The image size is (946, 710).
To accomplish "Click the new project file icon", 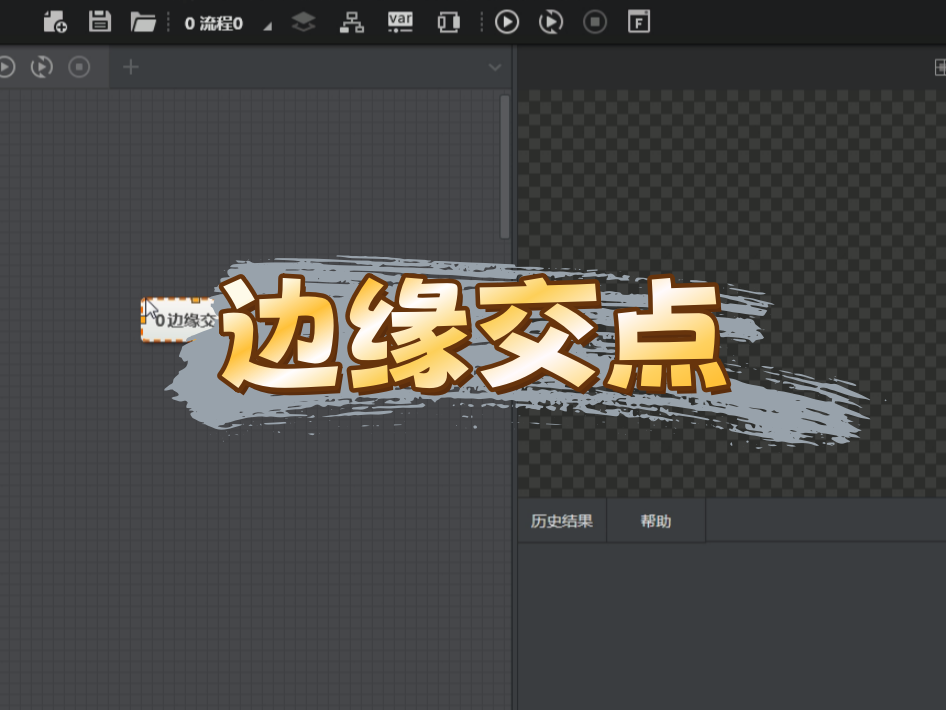I will point(55,21).
